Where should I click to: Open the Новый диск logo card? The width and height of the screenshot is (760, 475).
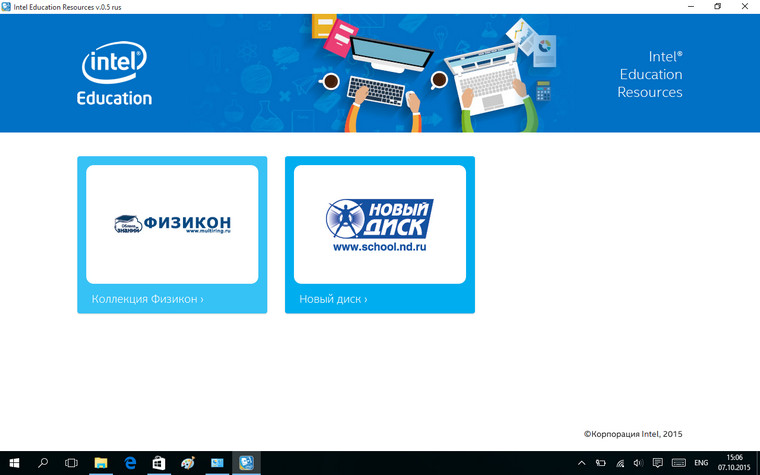point(380,224)
